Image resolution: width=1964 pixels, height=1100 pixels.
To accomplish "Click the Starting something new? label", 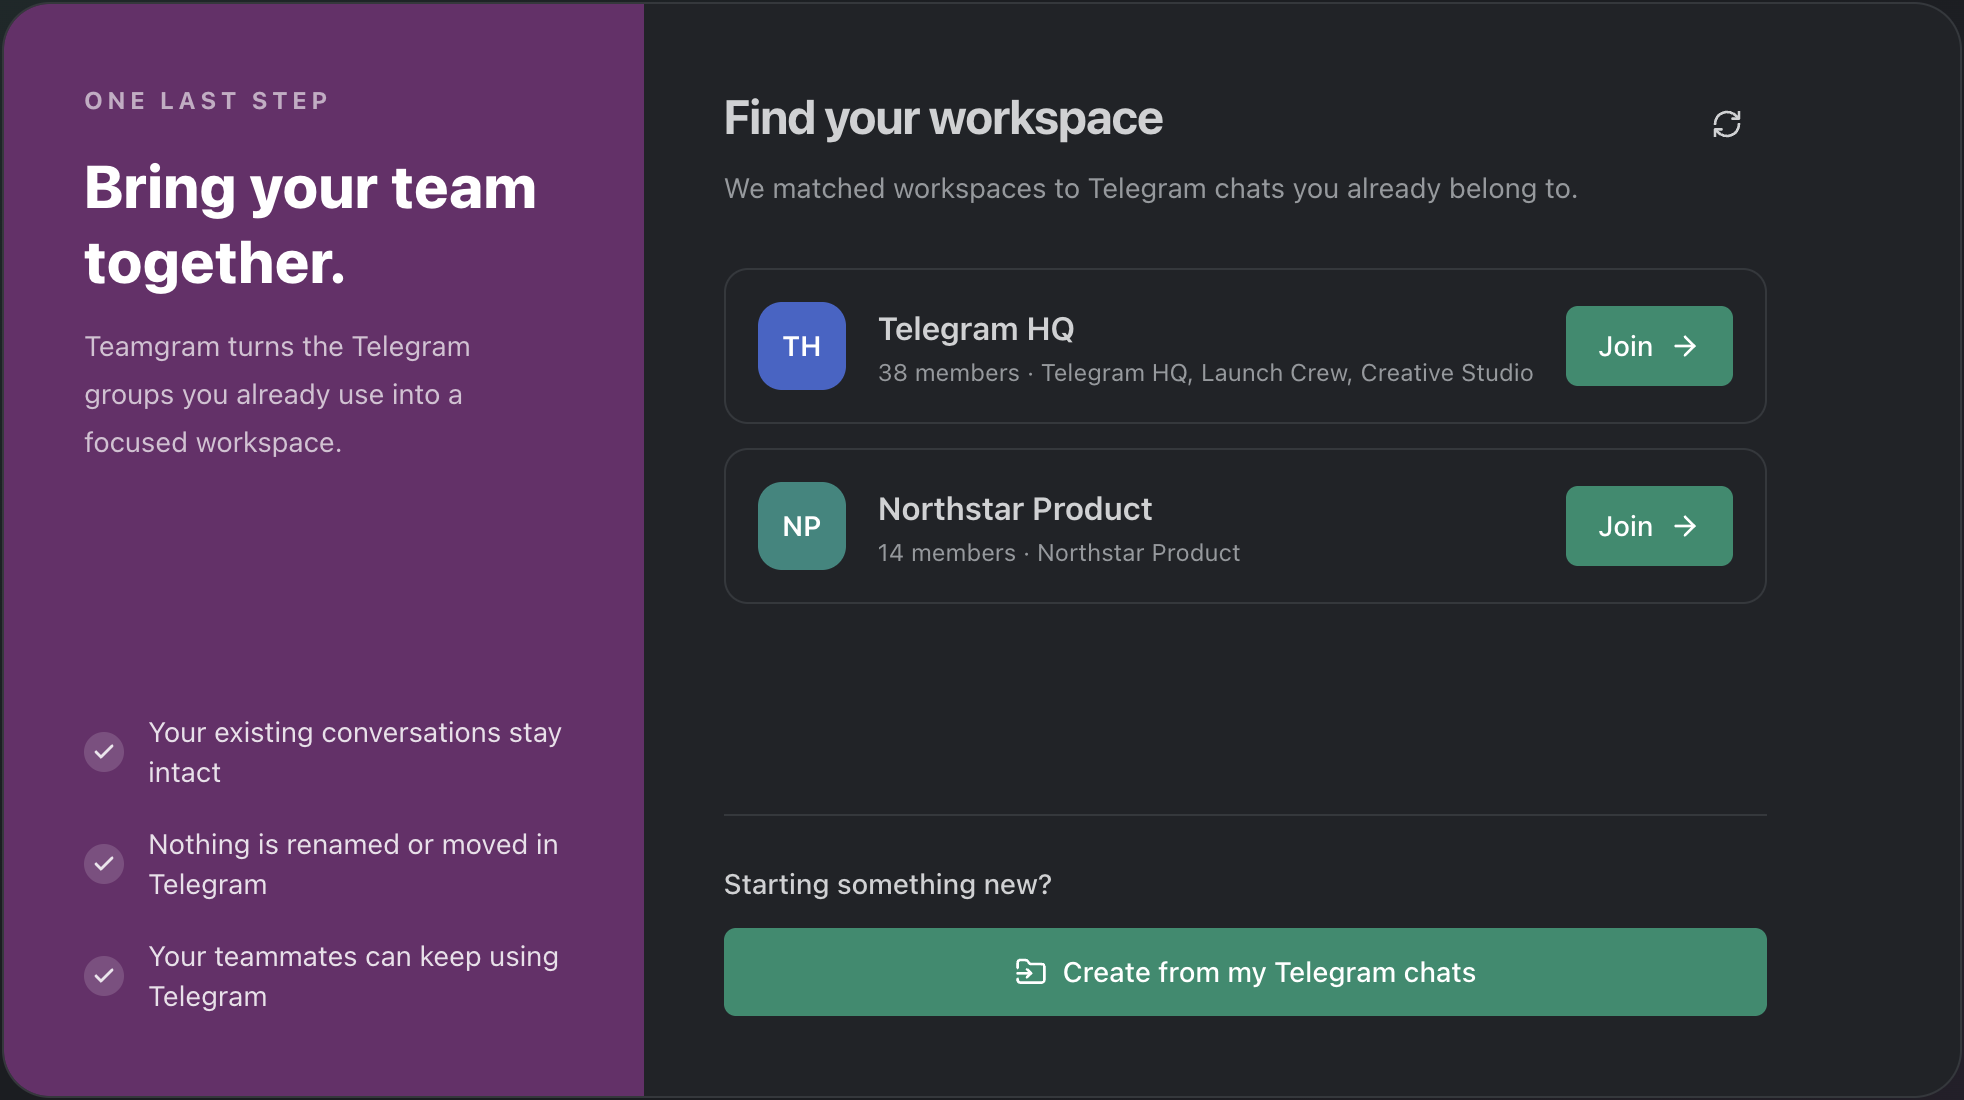I will coord(888,885).
